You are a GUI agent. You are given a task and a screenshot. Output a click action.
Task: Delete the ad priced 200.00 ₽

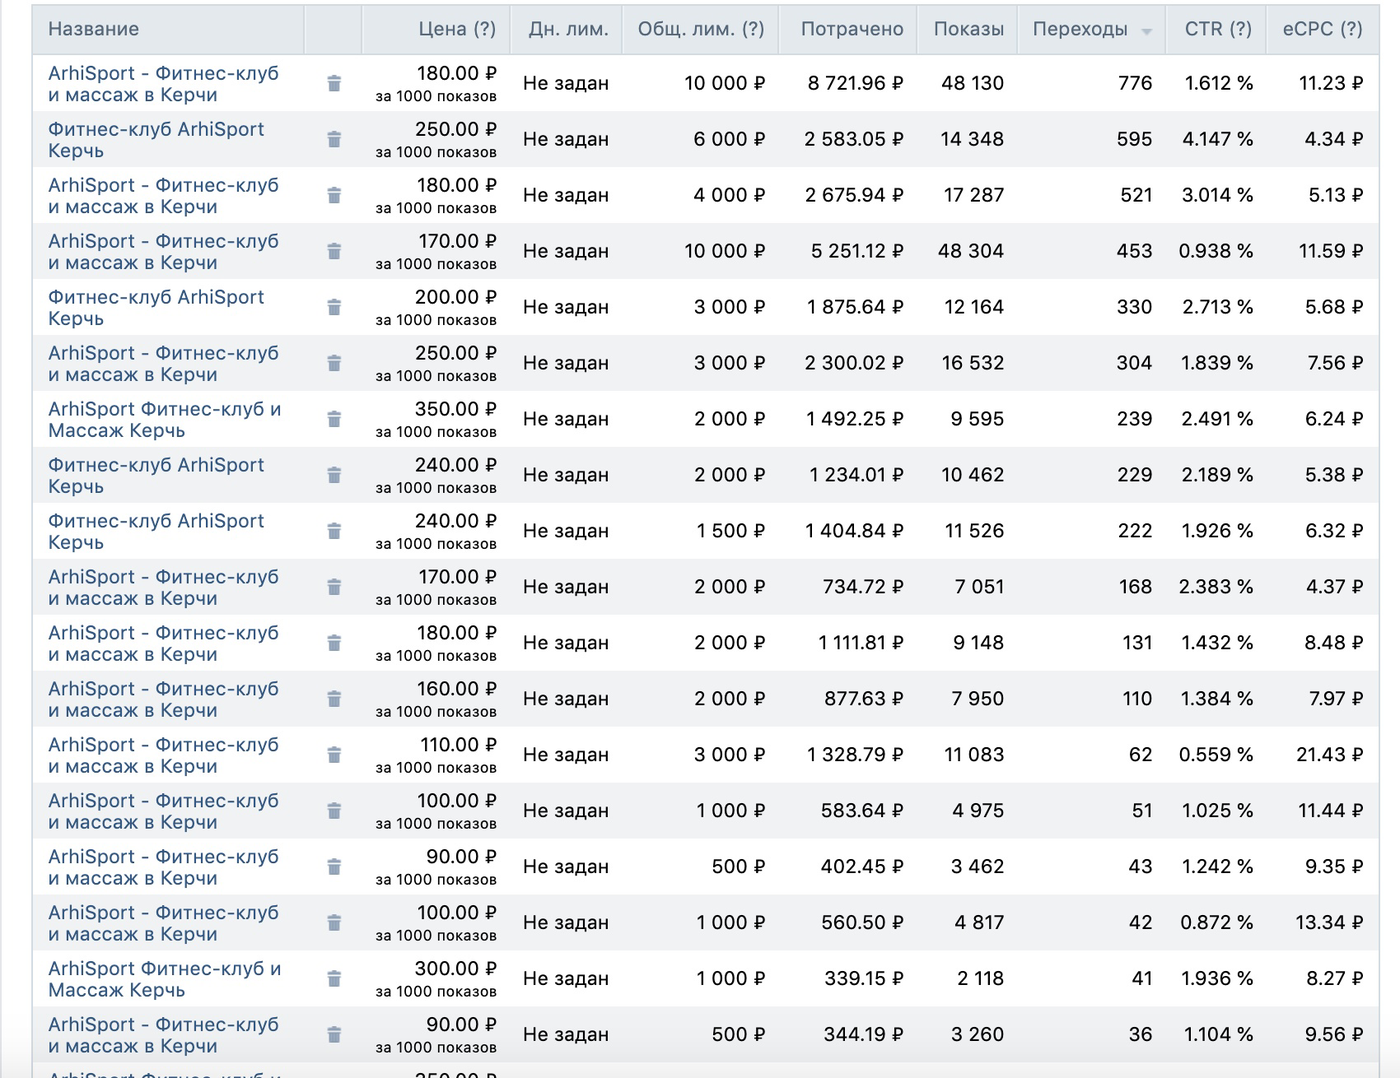[334, 308]
